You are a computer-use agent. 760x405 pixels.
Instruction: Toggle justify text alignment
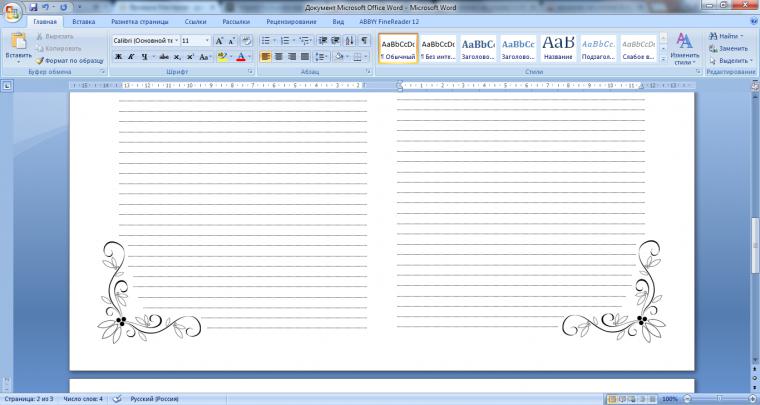pyautogui.click(x=304, y=57)
